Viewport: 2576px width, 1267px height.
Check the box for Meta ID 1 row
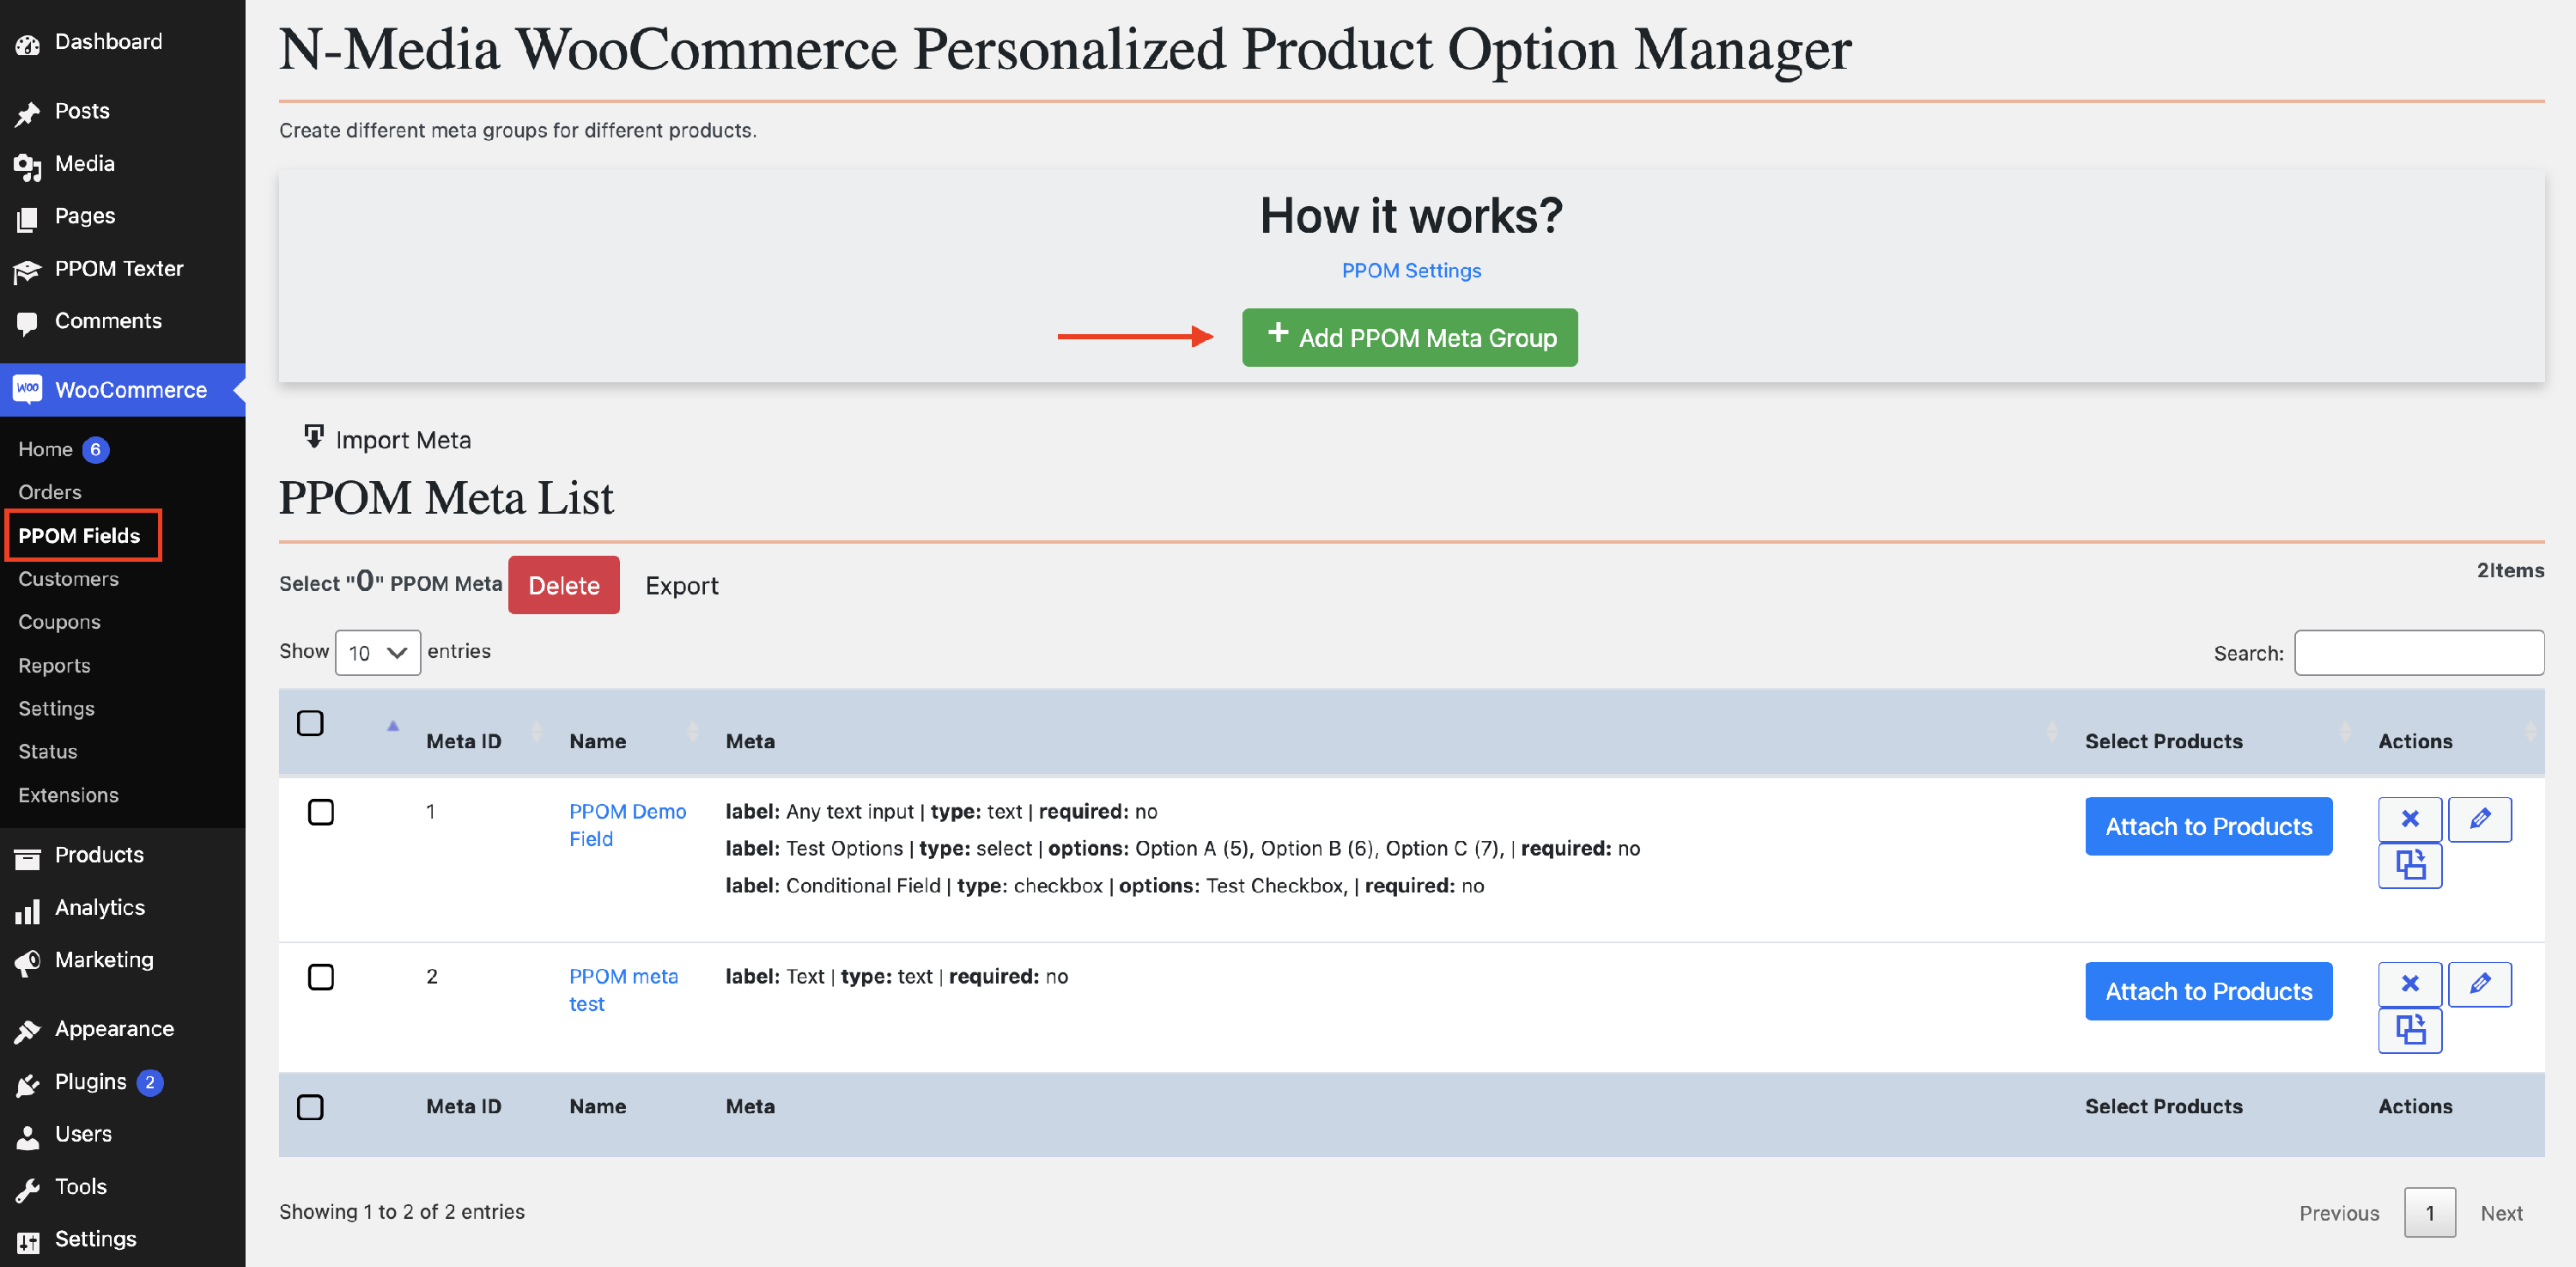(x=321, y=812)
